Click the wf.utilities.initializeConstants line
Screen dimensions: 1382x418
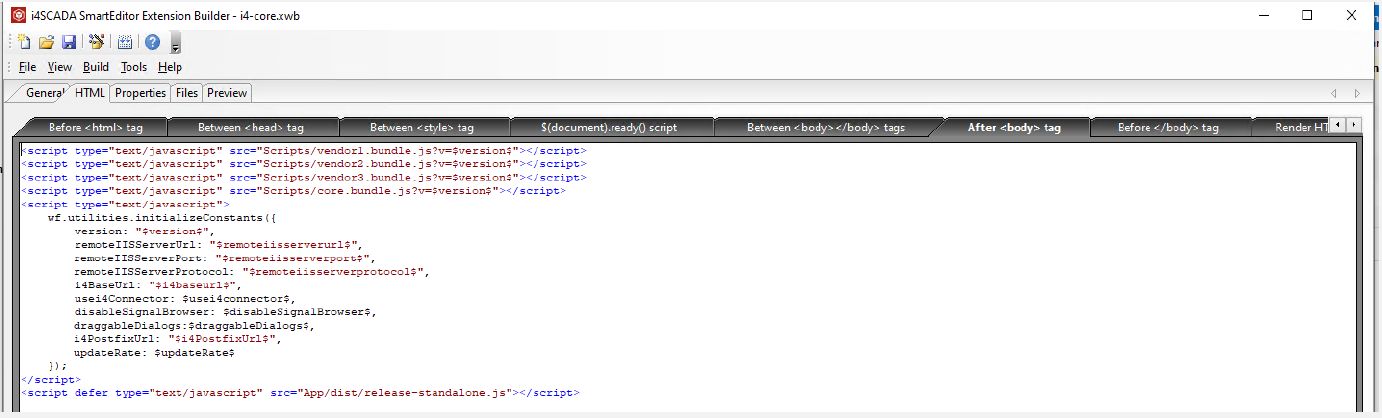point(161,217)
